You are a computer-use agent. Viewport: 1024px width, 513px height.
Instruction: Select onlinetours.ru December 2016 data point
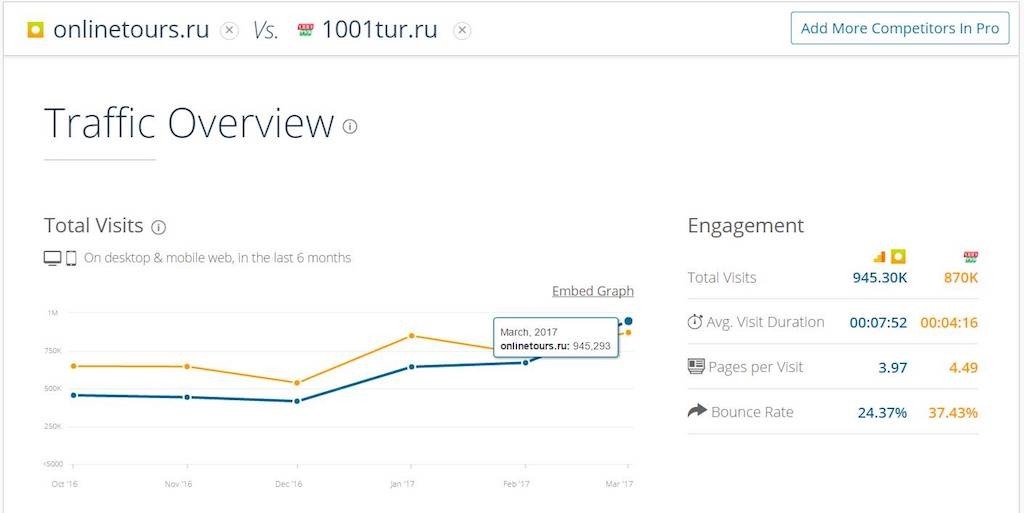click(297, 401)
